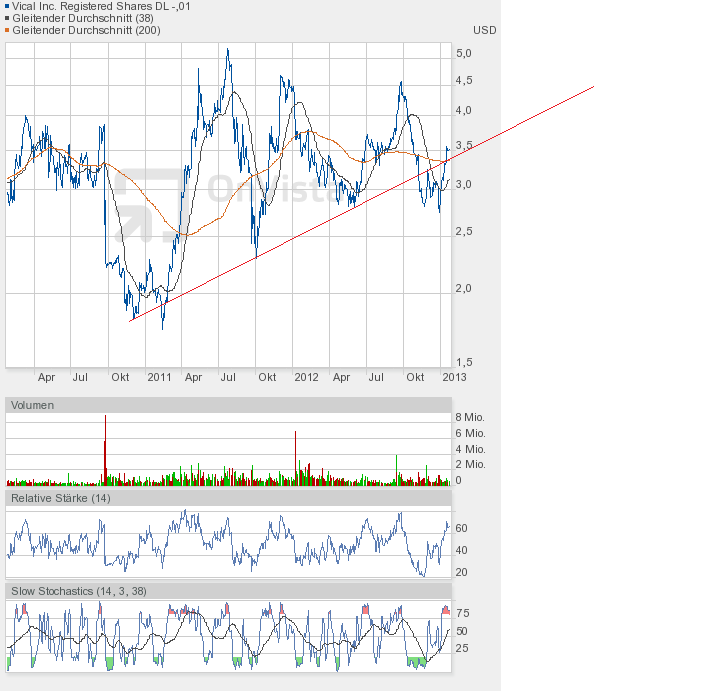
Task: Click the 6 Mio. volume axis label
Action: click(x=470, y=433)
